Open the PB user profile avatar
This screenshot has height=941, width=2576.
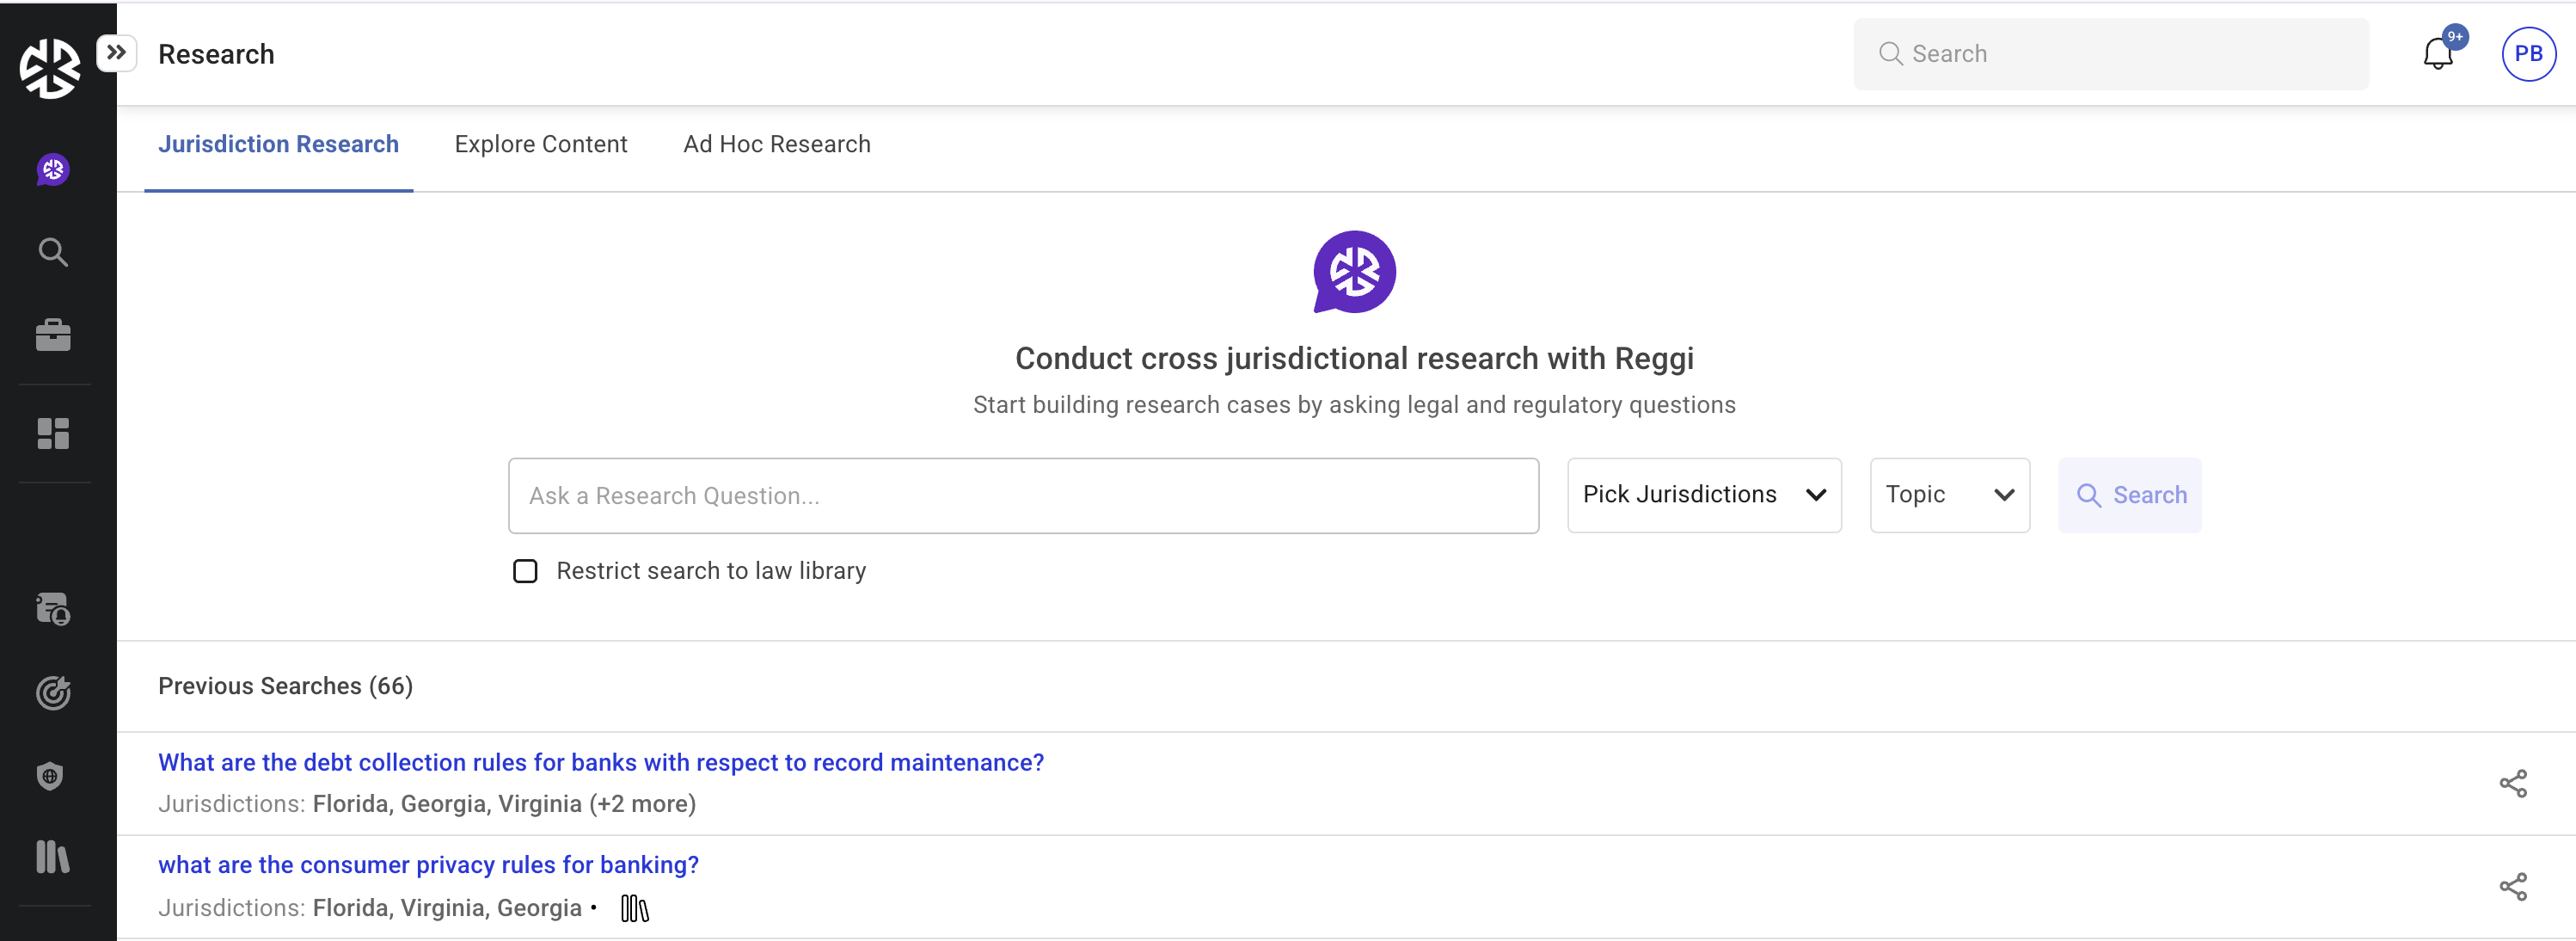(x=2528, y=54)
